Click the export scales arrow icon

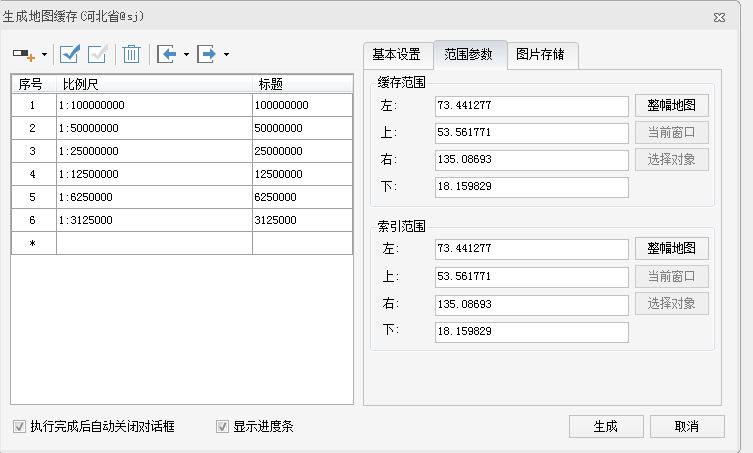206,54
